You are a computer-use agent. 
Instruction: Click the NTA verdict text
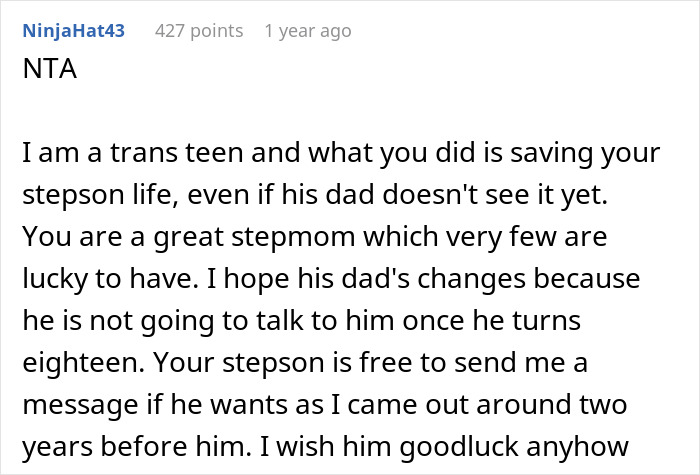pyautogui.click(x=43, y=75)
